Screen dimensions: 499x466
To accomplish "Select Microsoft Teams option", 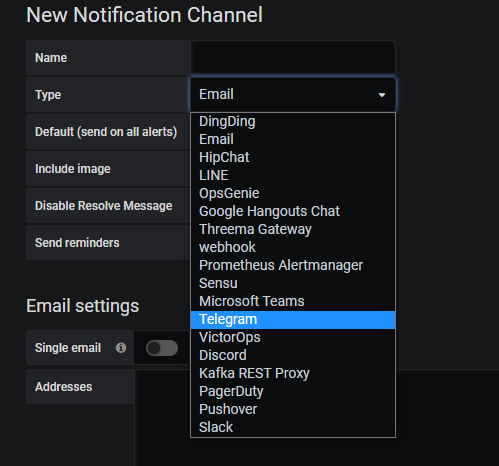I will click(x=293, y=301).
